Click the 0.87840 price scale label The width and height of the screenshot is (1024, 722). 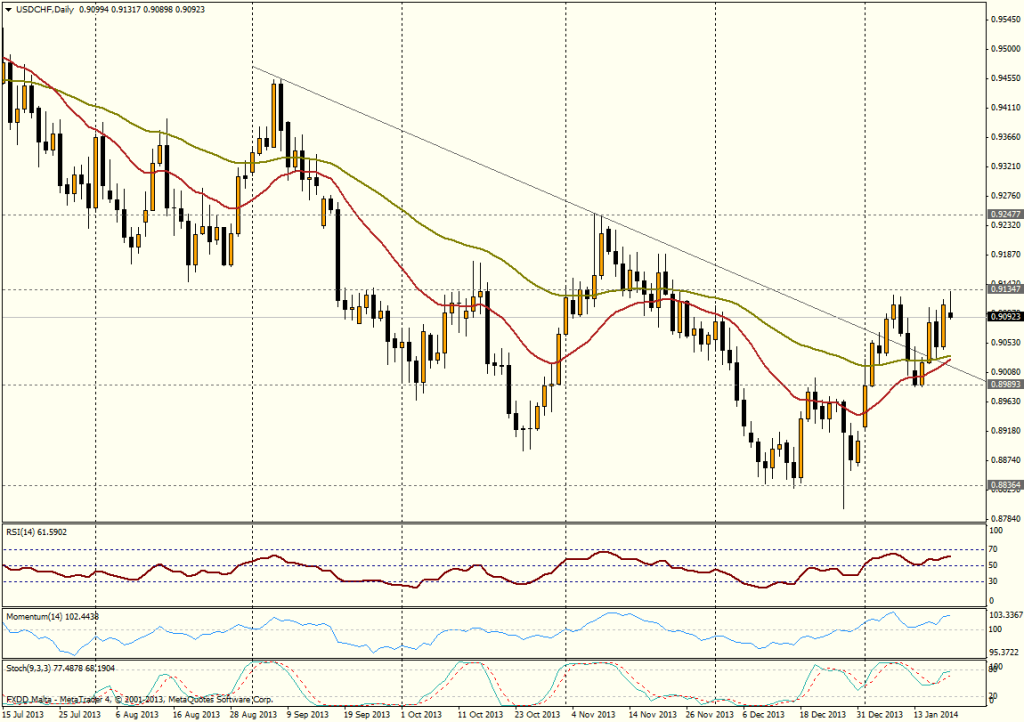[1003, 518]
